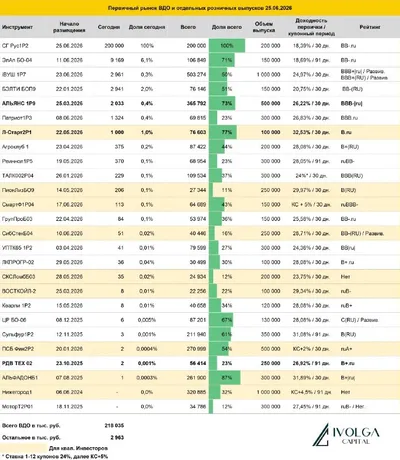Image resolution: width=400 pixels, height=460 pixels.
Task: Click the footnote about Ставка 1-12 купонов
Action: [55, 456]
